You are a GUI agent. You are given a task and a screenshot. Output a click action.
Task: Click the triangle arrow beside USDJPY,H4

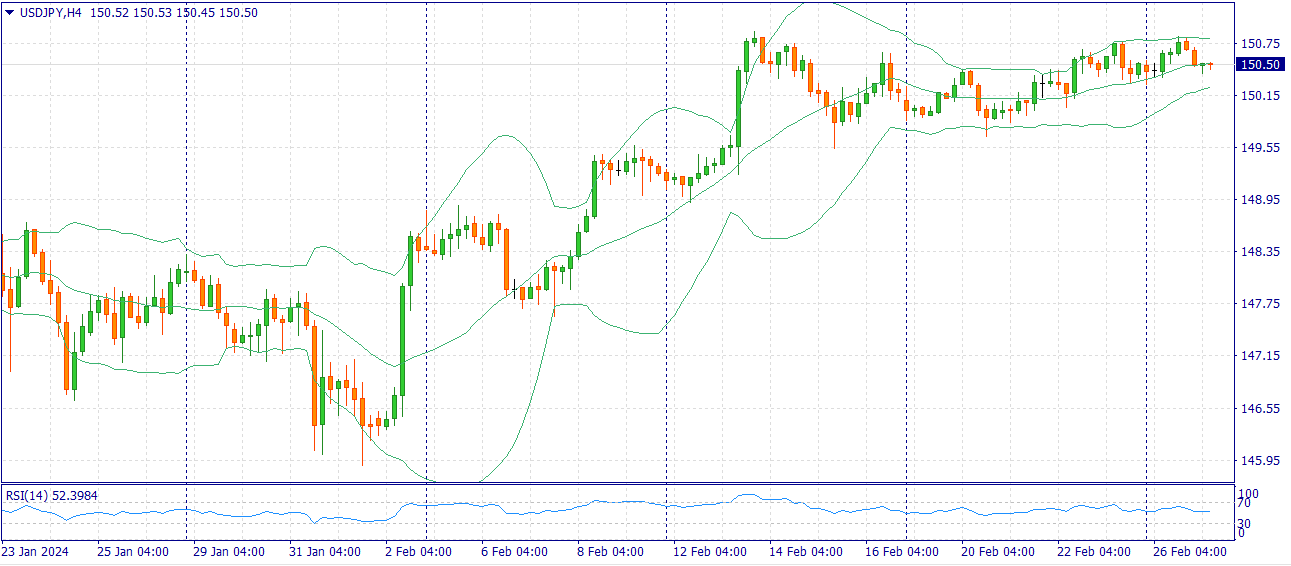(10, 12)
